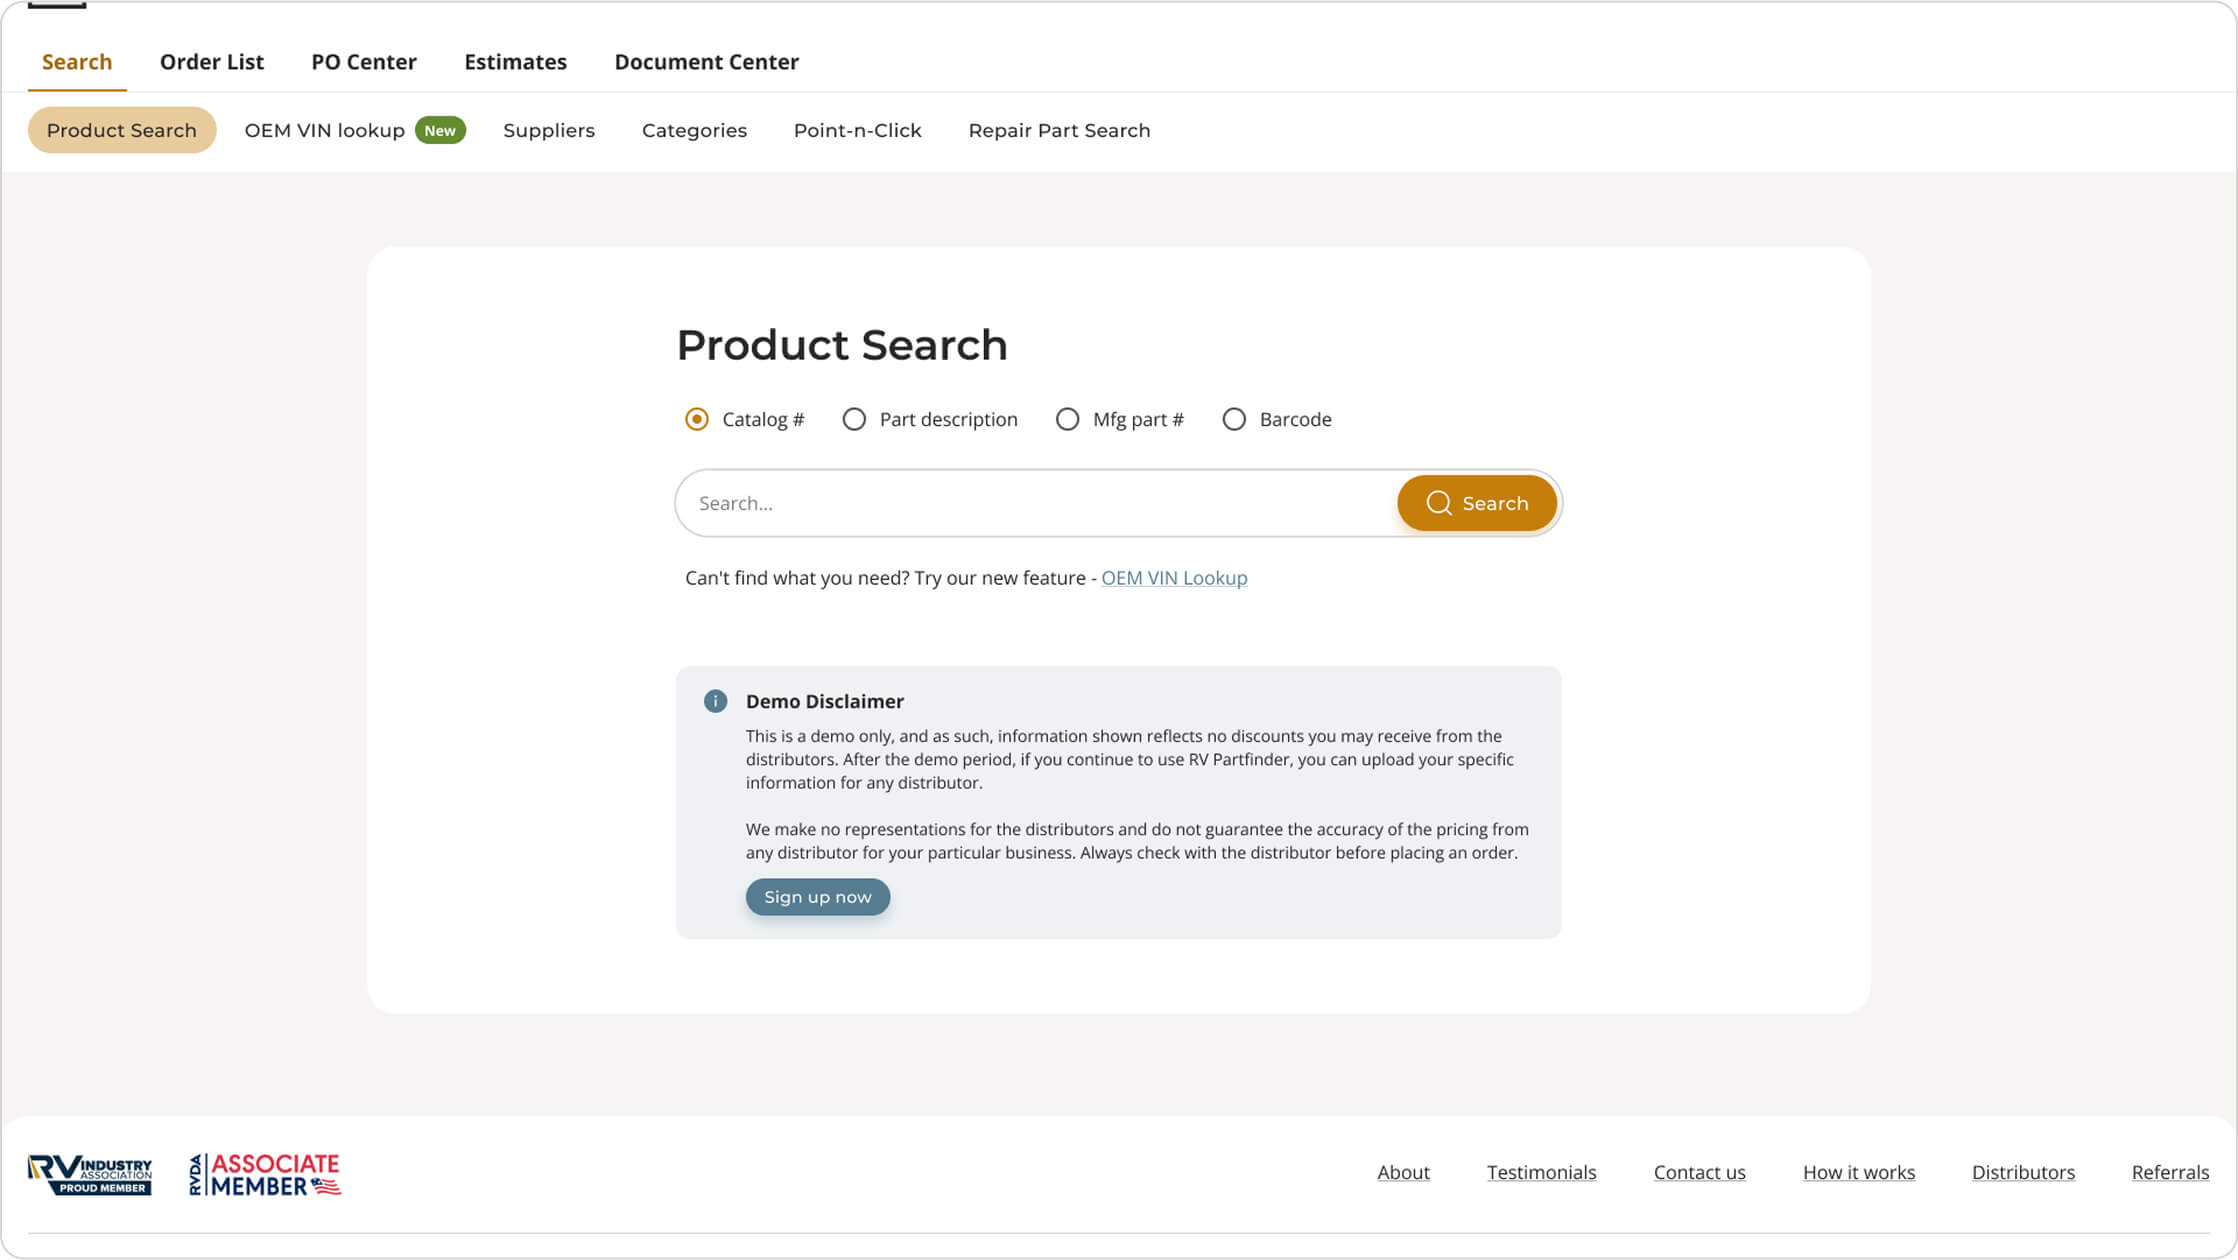Click the green New badge
Screen dimensions: 2238x1260
pos(440,131)
